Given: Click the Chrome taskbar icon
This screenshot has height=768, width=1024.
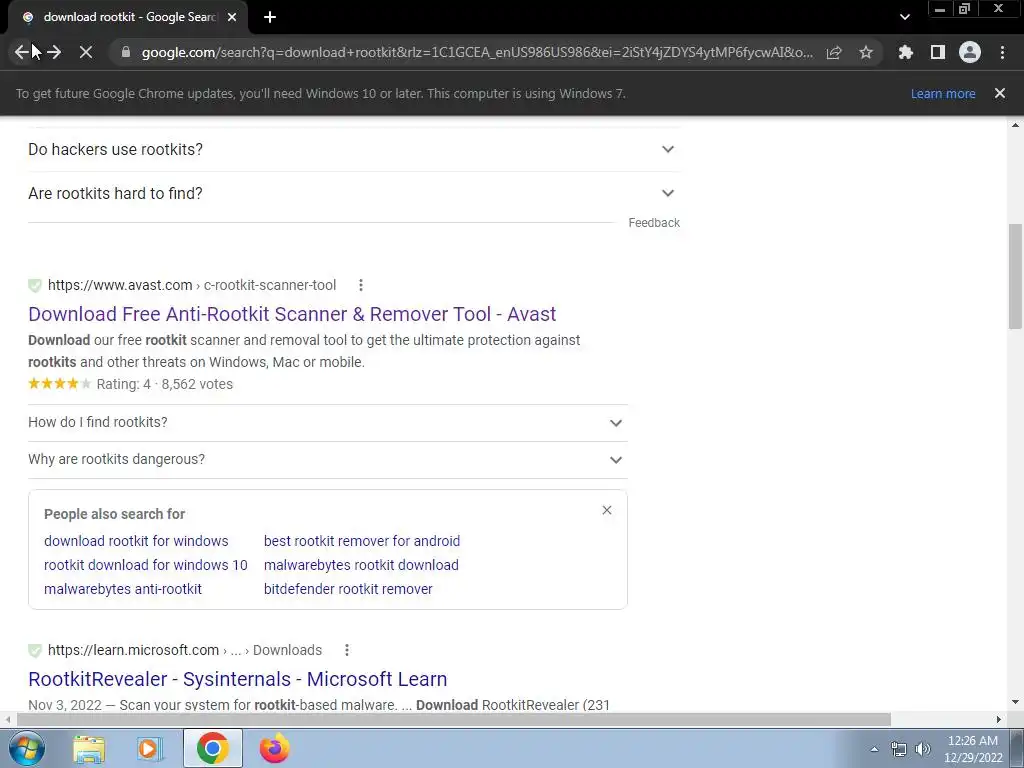Looking at the screenshot, I should 212,748.
